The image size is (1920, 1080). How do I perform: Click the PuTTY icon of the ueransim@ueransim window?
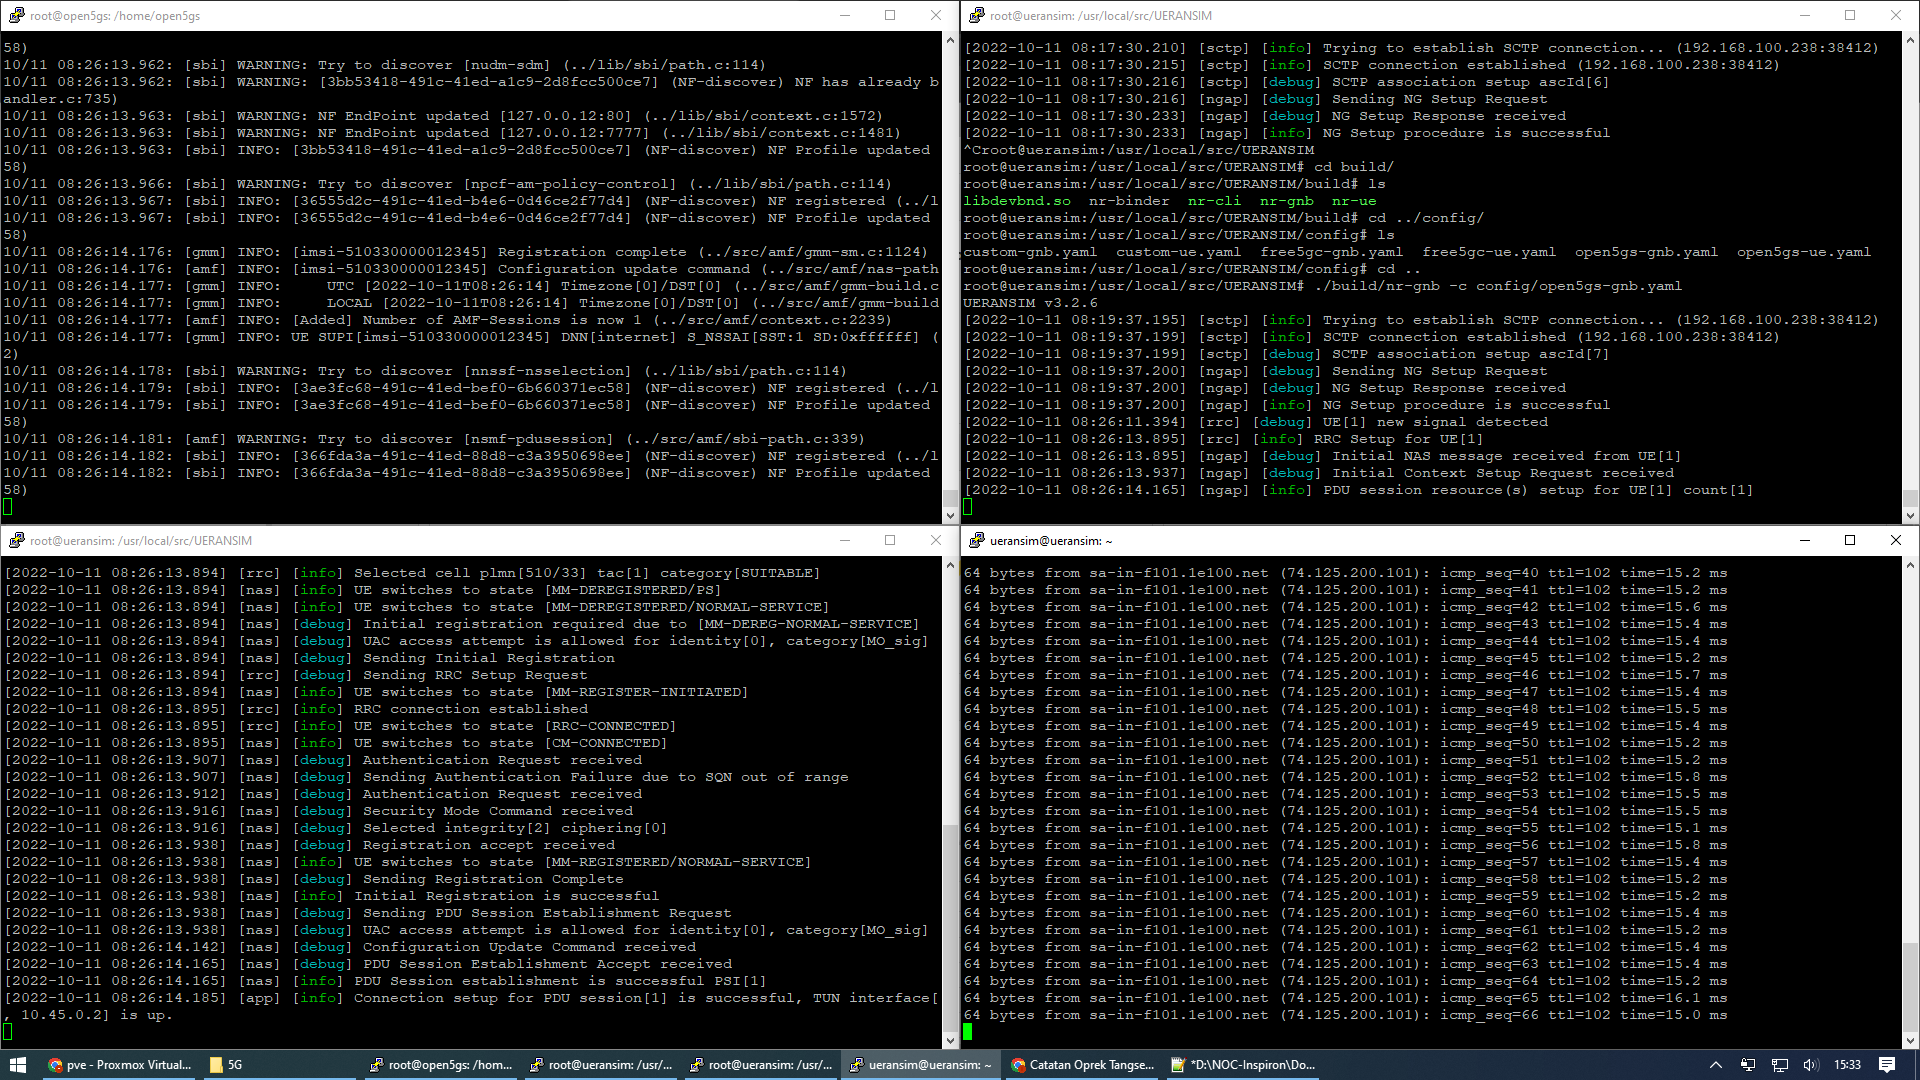(976, 540)
